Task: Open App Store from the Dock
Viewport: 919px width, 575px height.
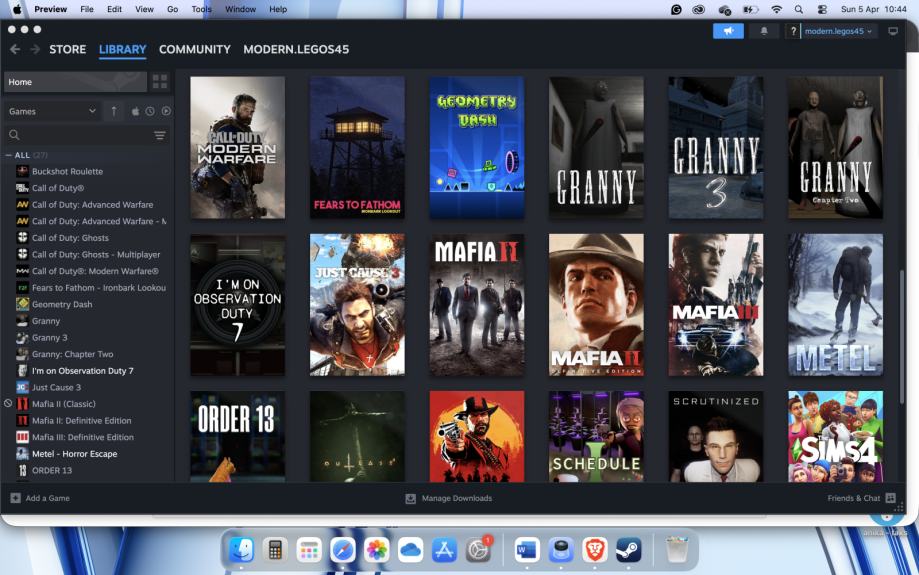Action: [444, 550]
